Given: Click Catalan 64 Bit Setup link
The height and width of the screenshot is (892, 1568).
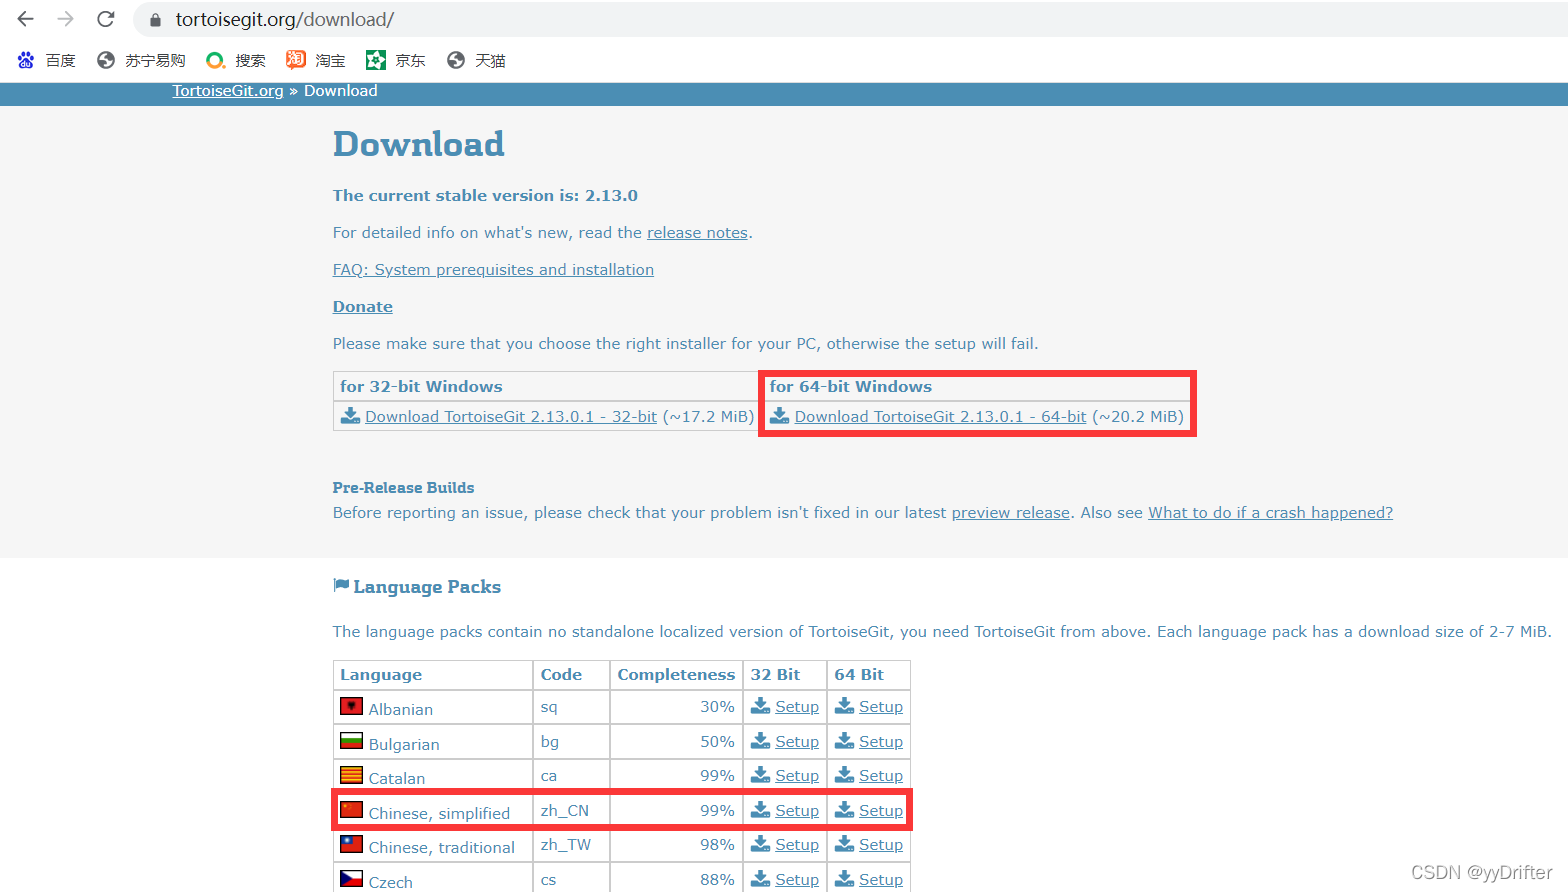Looking at the screenshot, I should click(x=881, y=776).
